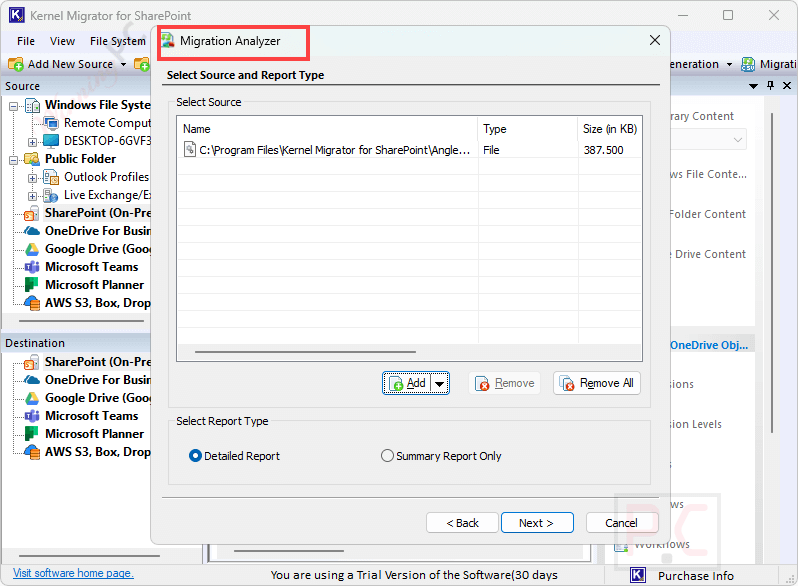Click the Windows File System tree label
Image resolution: width=798 pixels, height=586 pixels.
click(x=98, y=105)
